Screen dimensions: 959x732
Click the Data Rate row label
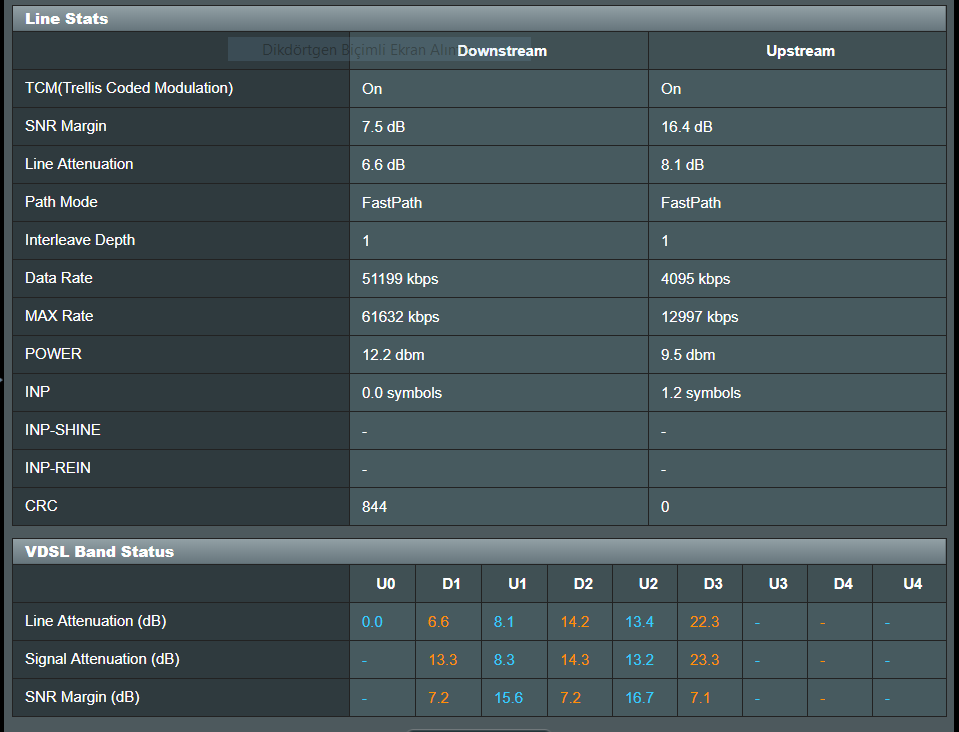click(x=59, y=278)
